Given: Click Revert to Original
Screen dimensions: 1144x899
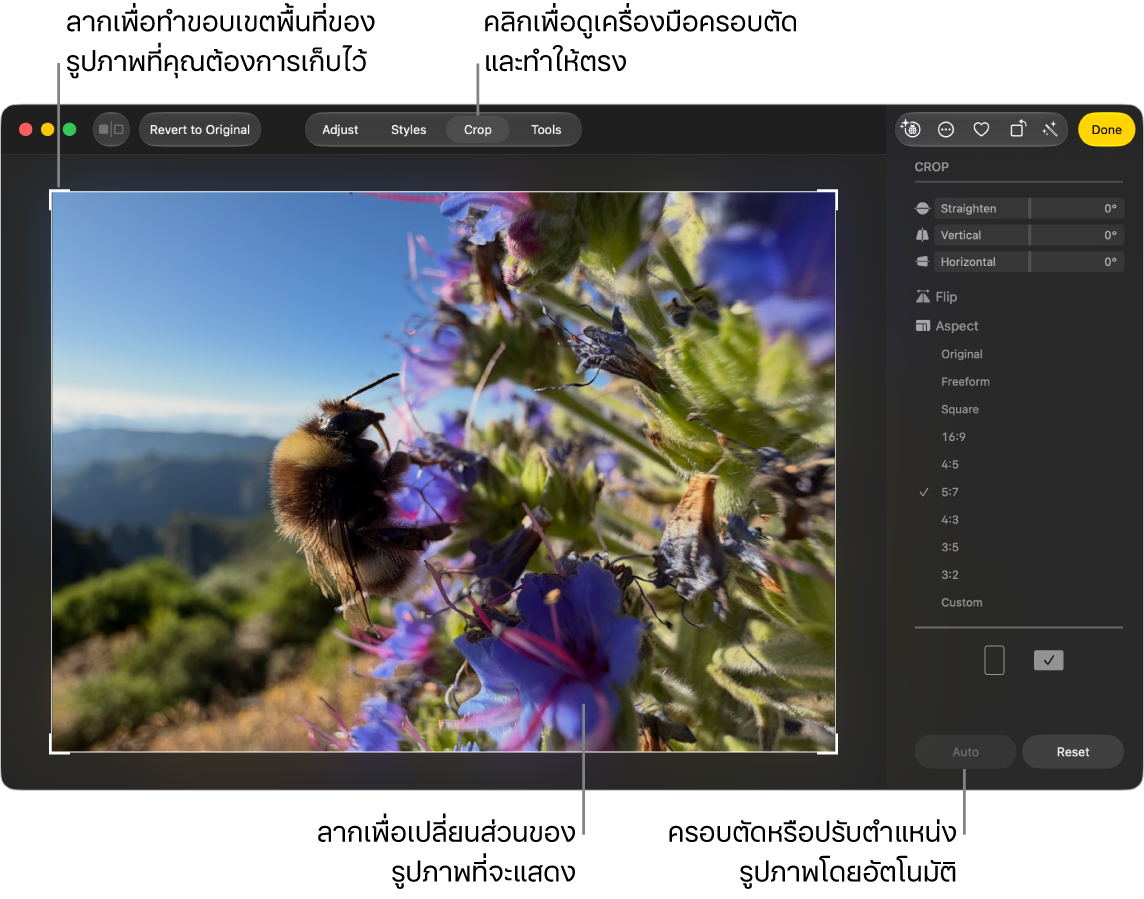Looking at the screenshot, I should click(200, 130).
